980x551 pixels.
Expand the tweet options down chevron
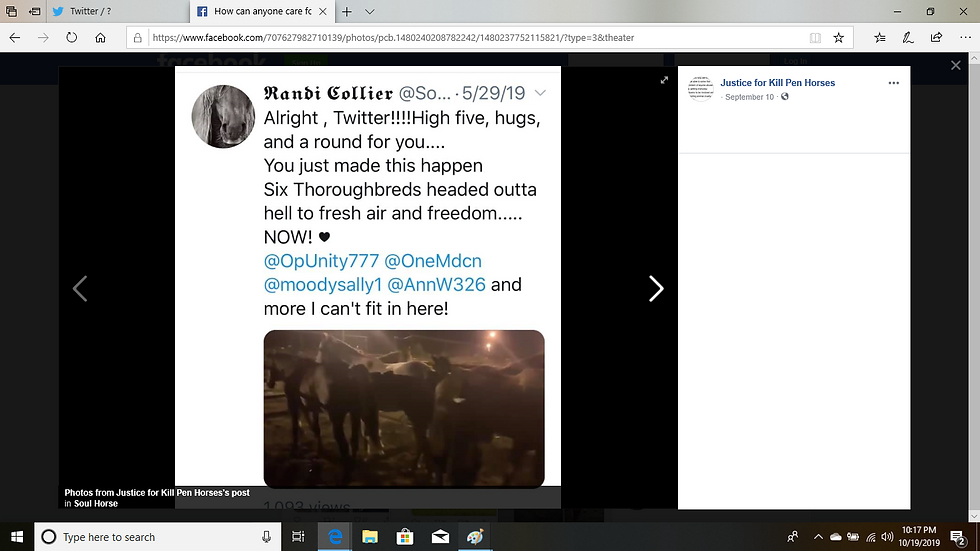(540, 92)
